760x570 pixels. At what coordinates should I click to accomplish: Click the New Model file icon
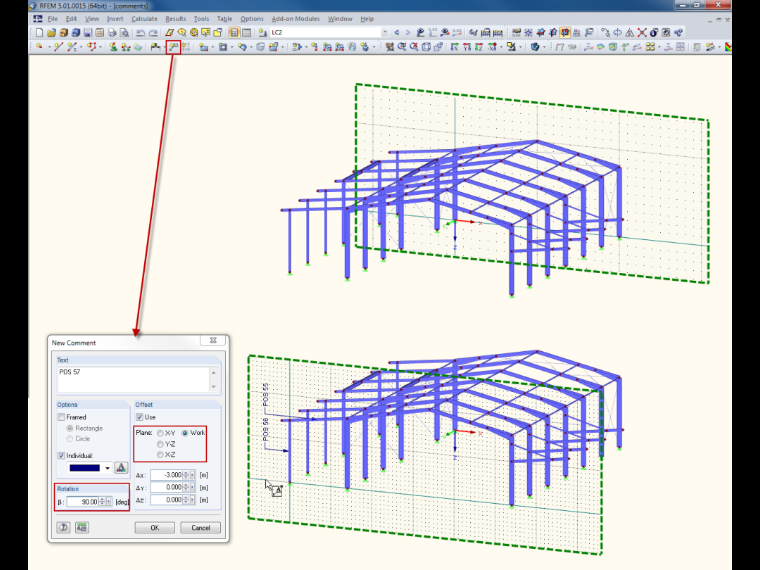[39, 33]
